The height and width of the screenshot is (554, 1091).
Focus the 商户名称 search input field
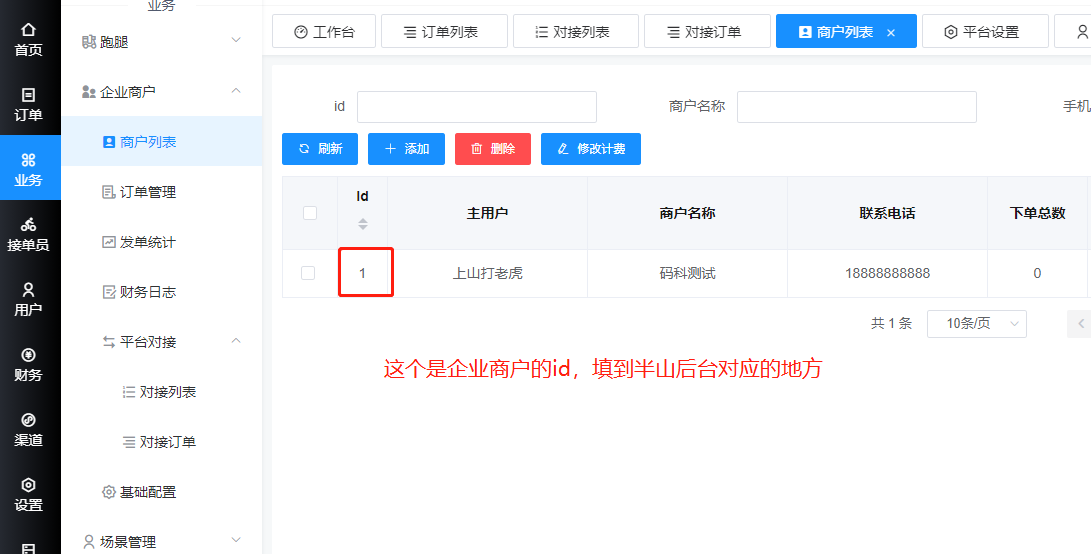click(857, 107)
